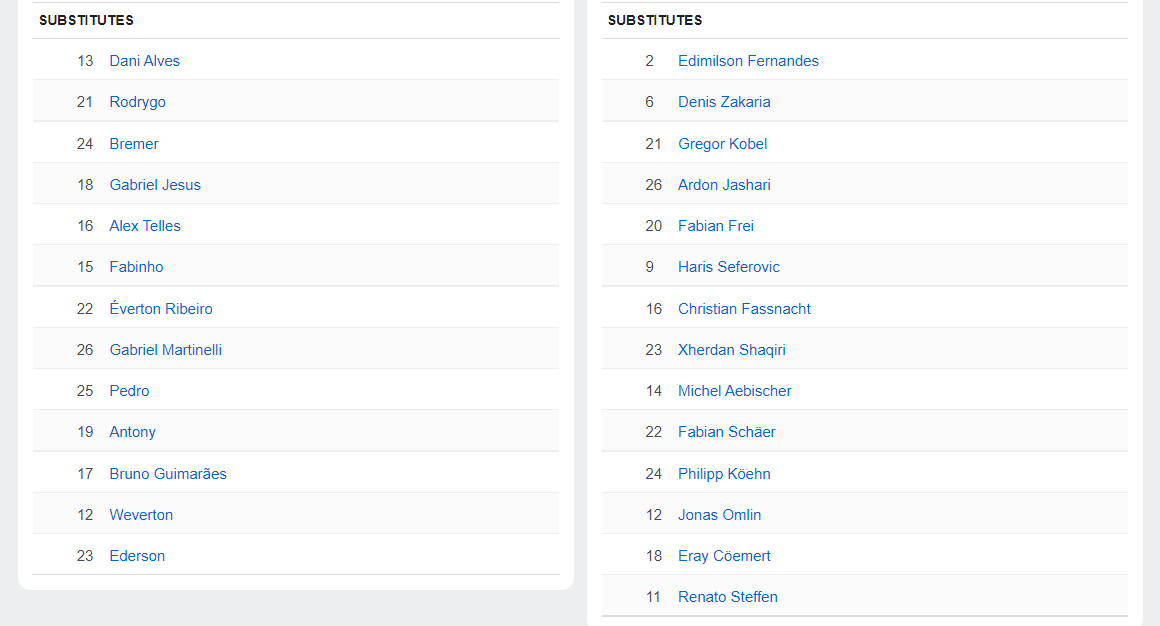The image size is (1160, 626).
Task: Open Haris Seferovic link
Action: click(x=728, y=267)
